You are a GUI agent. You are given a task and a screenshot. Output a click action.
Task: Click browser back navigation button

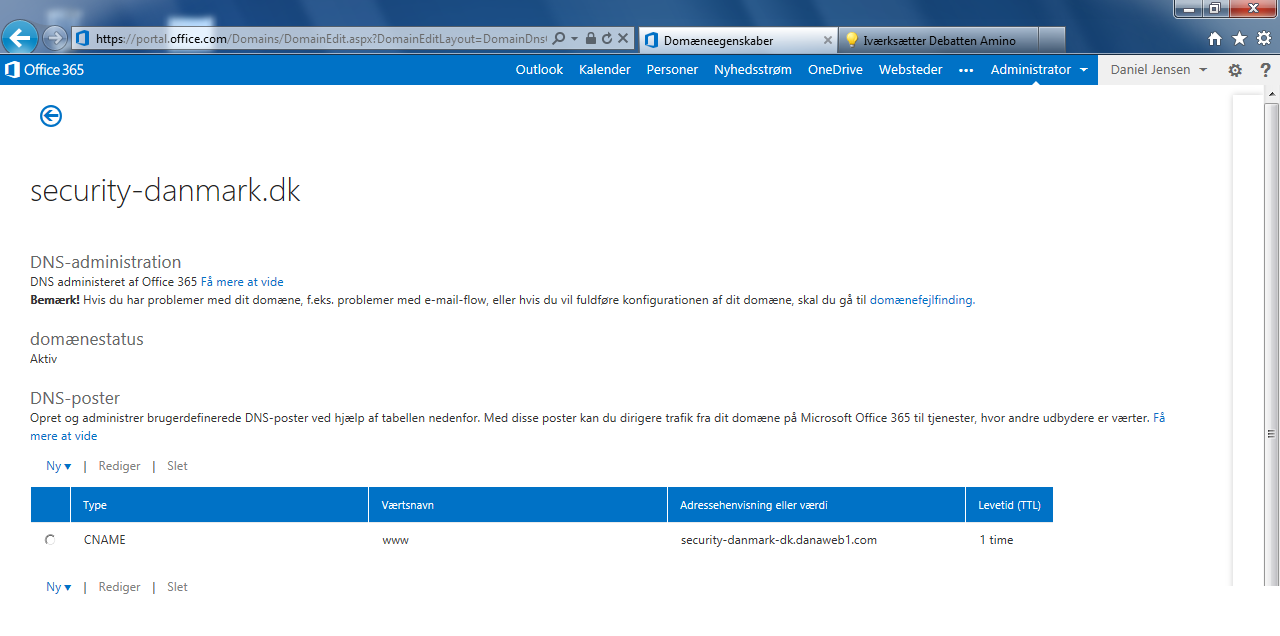19,38
